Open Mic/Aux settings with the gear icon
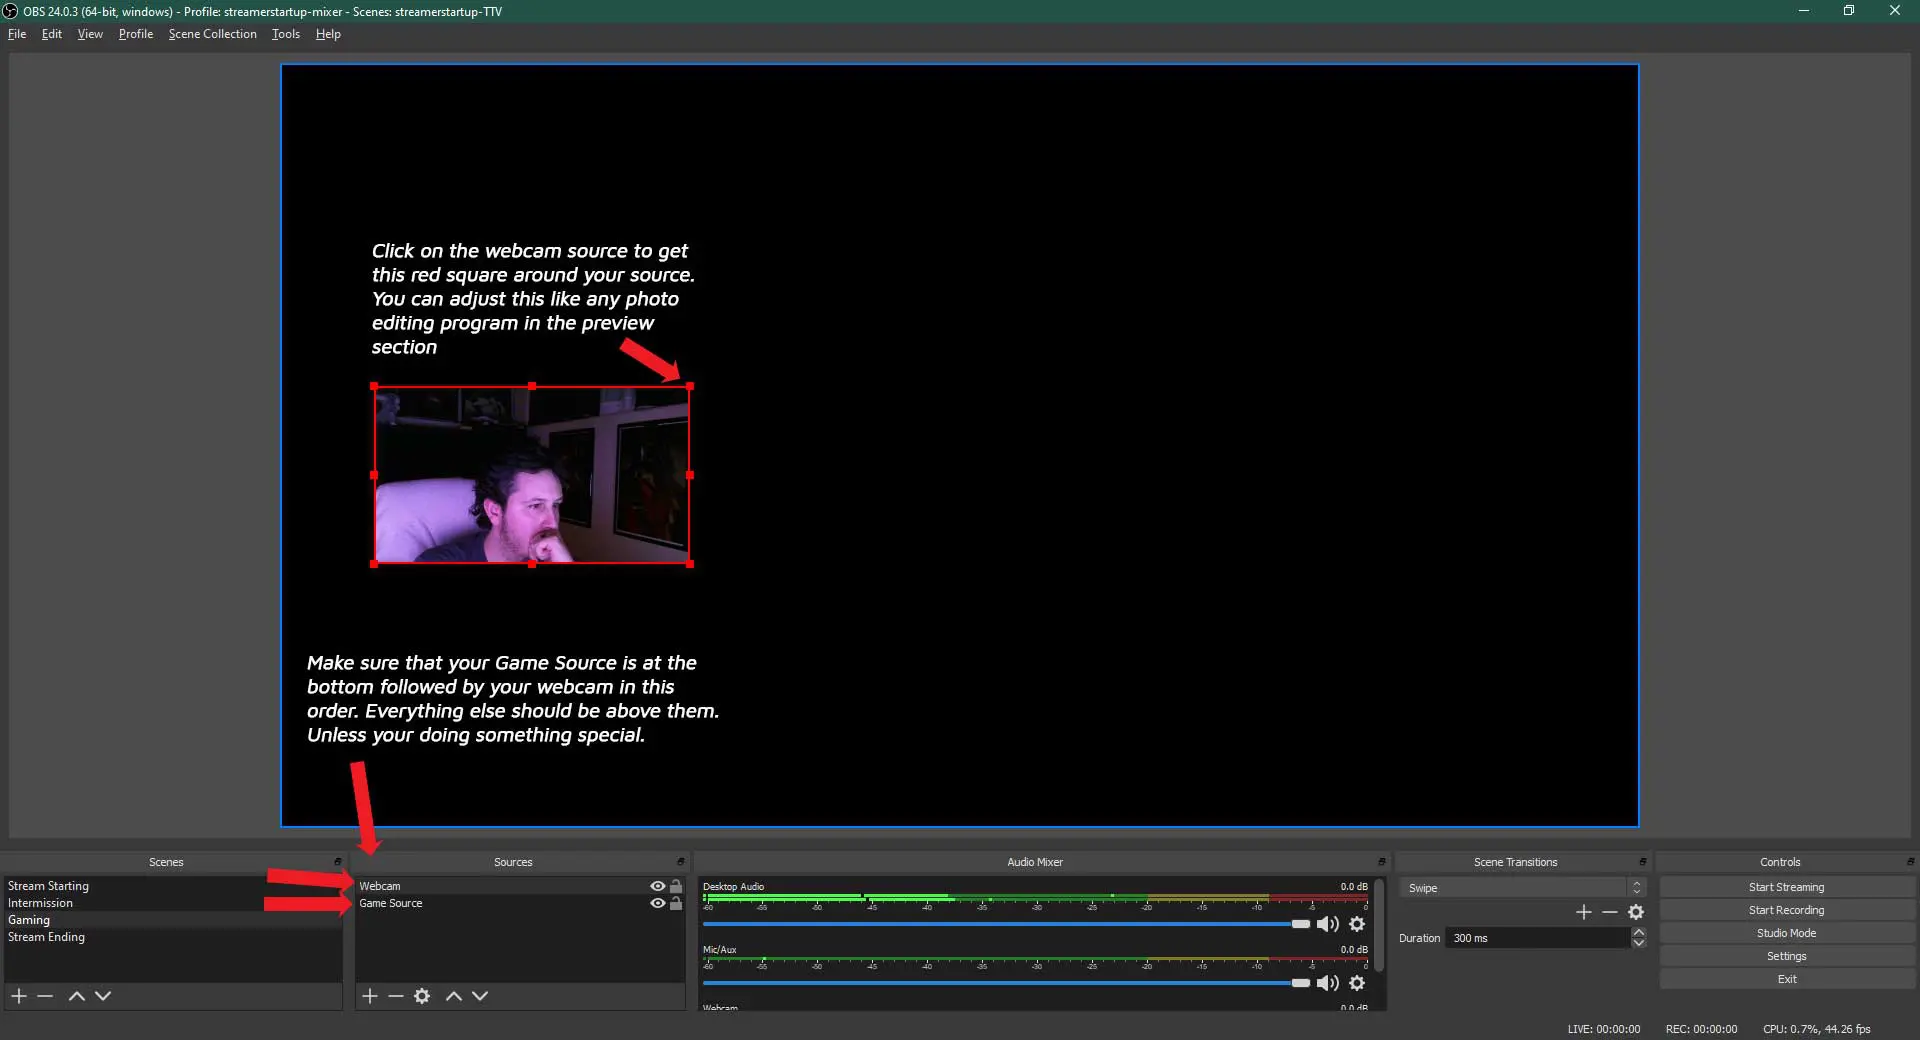 [x=1357, y=983]
